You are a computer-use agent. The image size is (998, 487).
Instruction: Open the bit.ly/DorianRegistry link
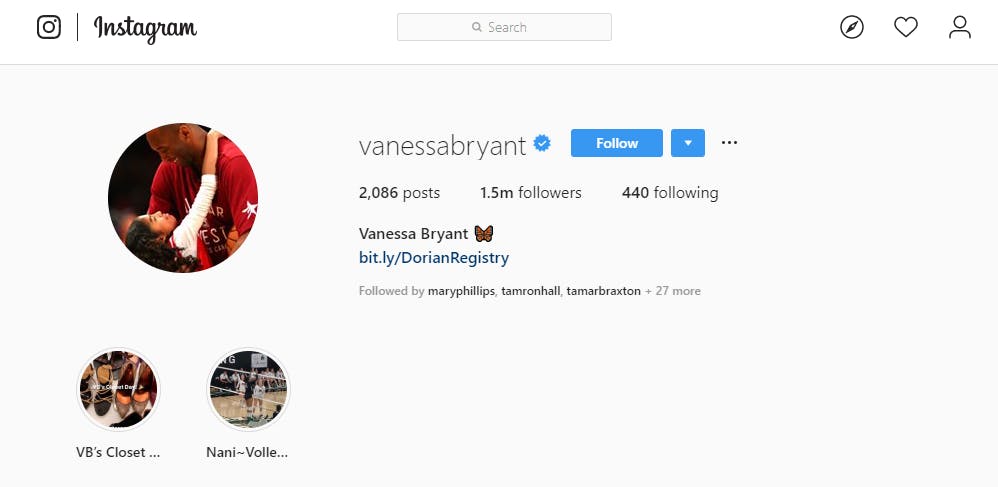(433, 258)
